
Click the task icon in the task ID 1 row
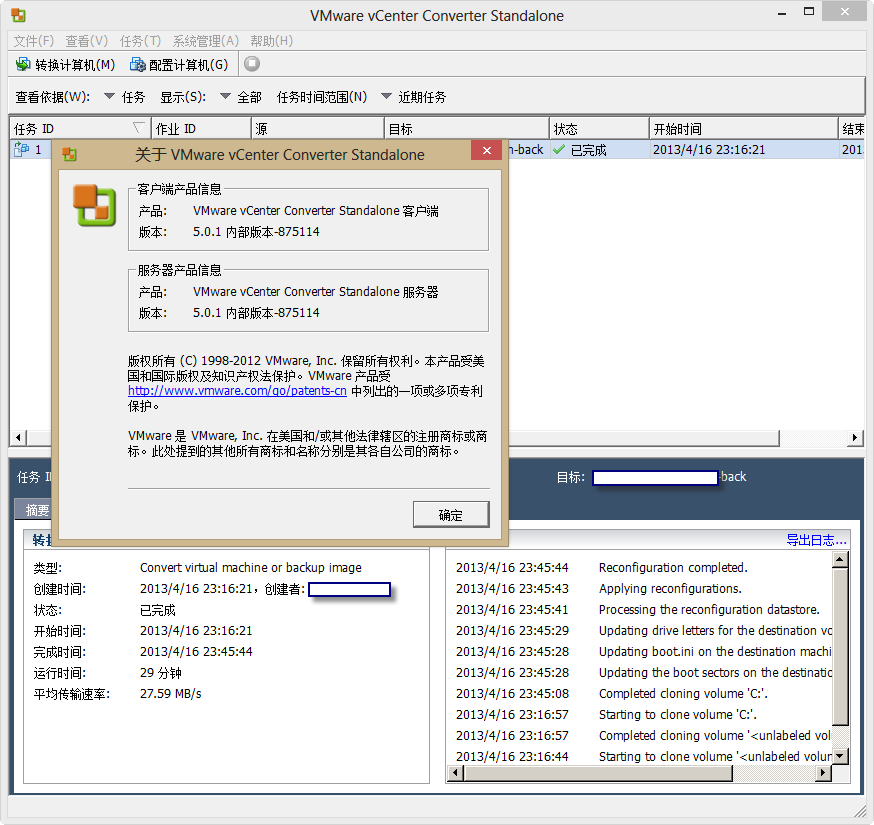tap(21, 149)
